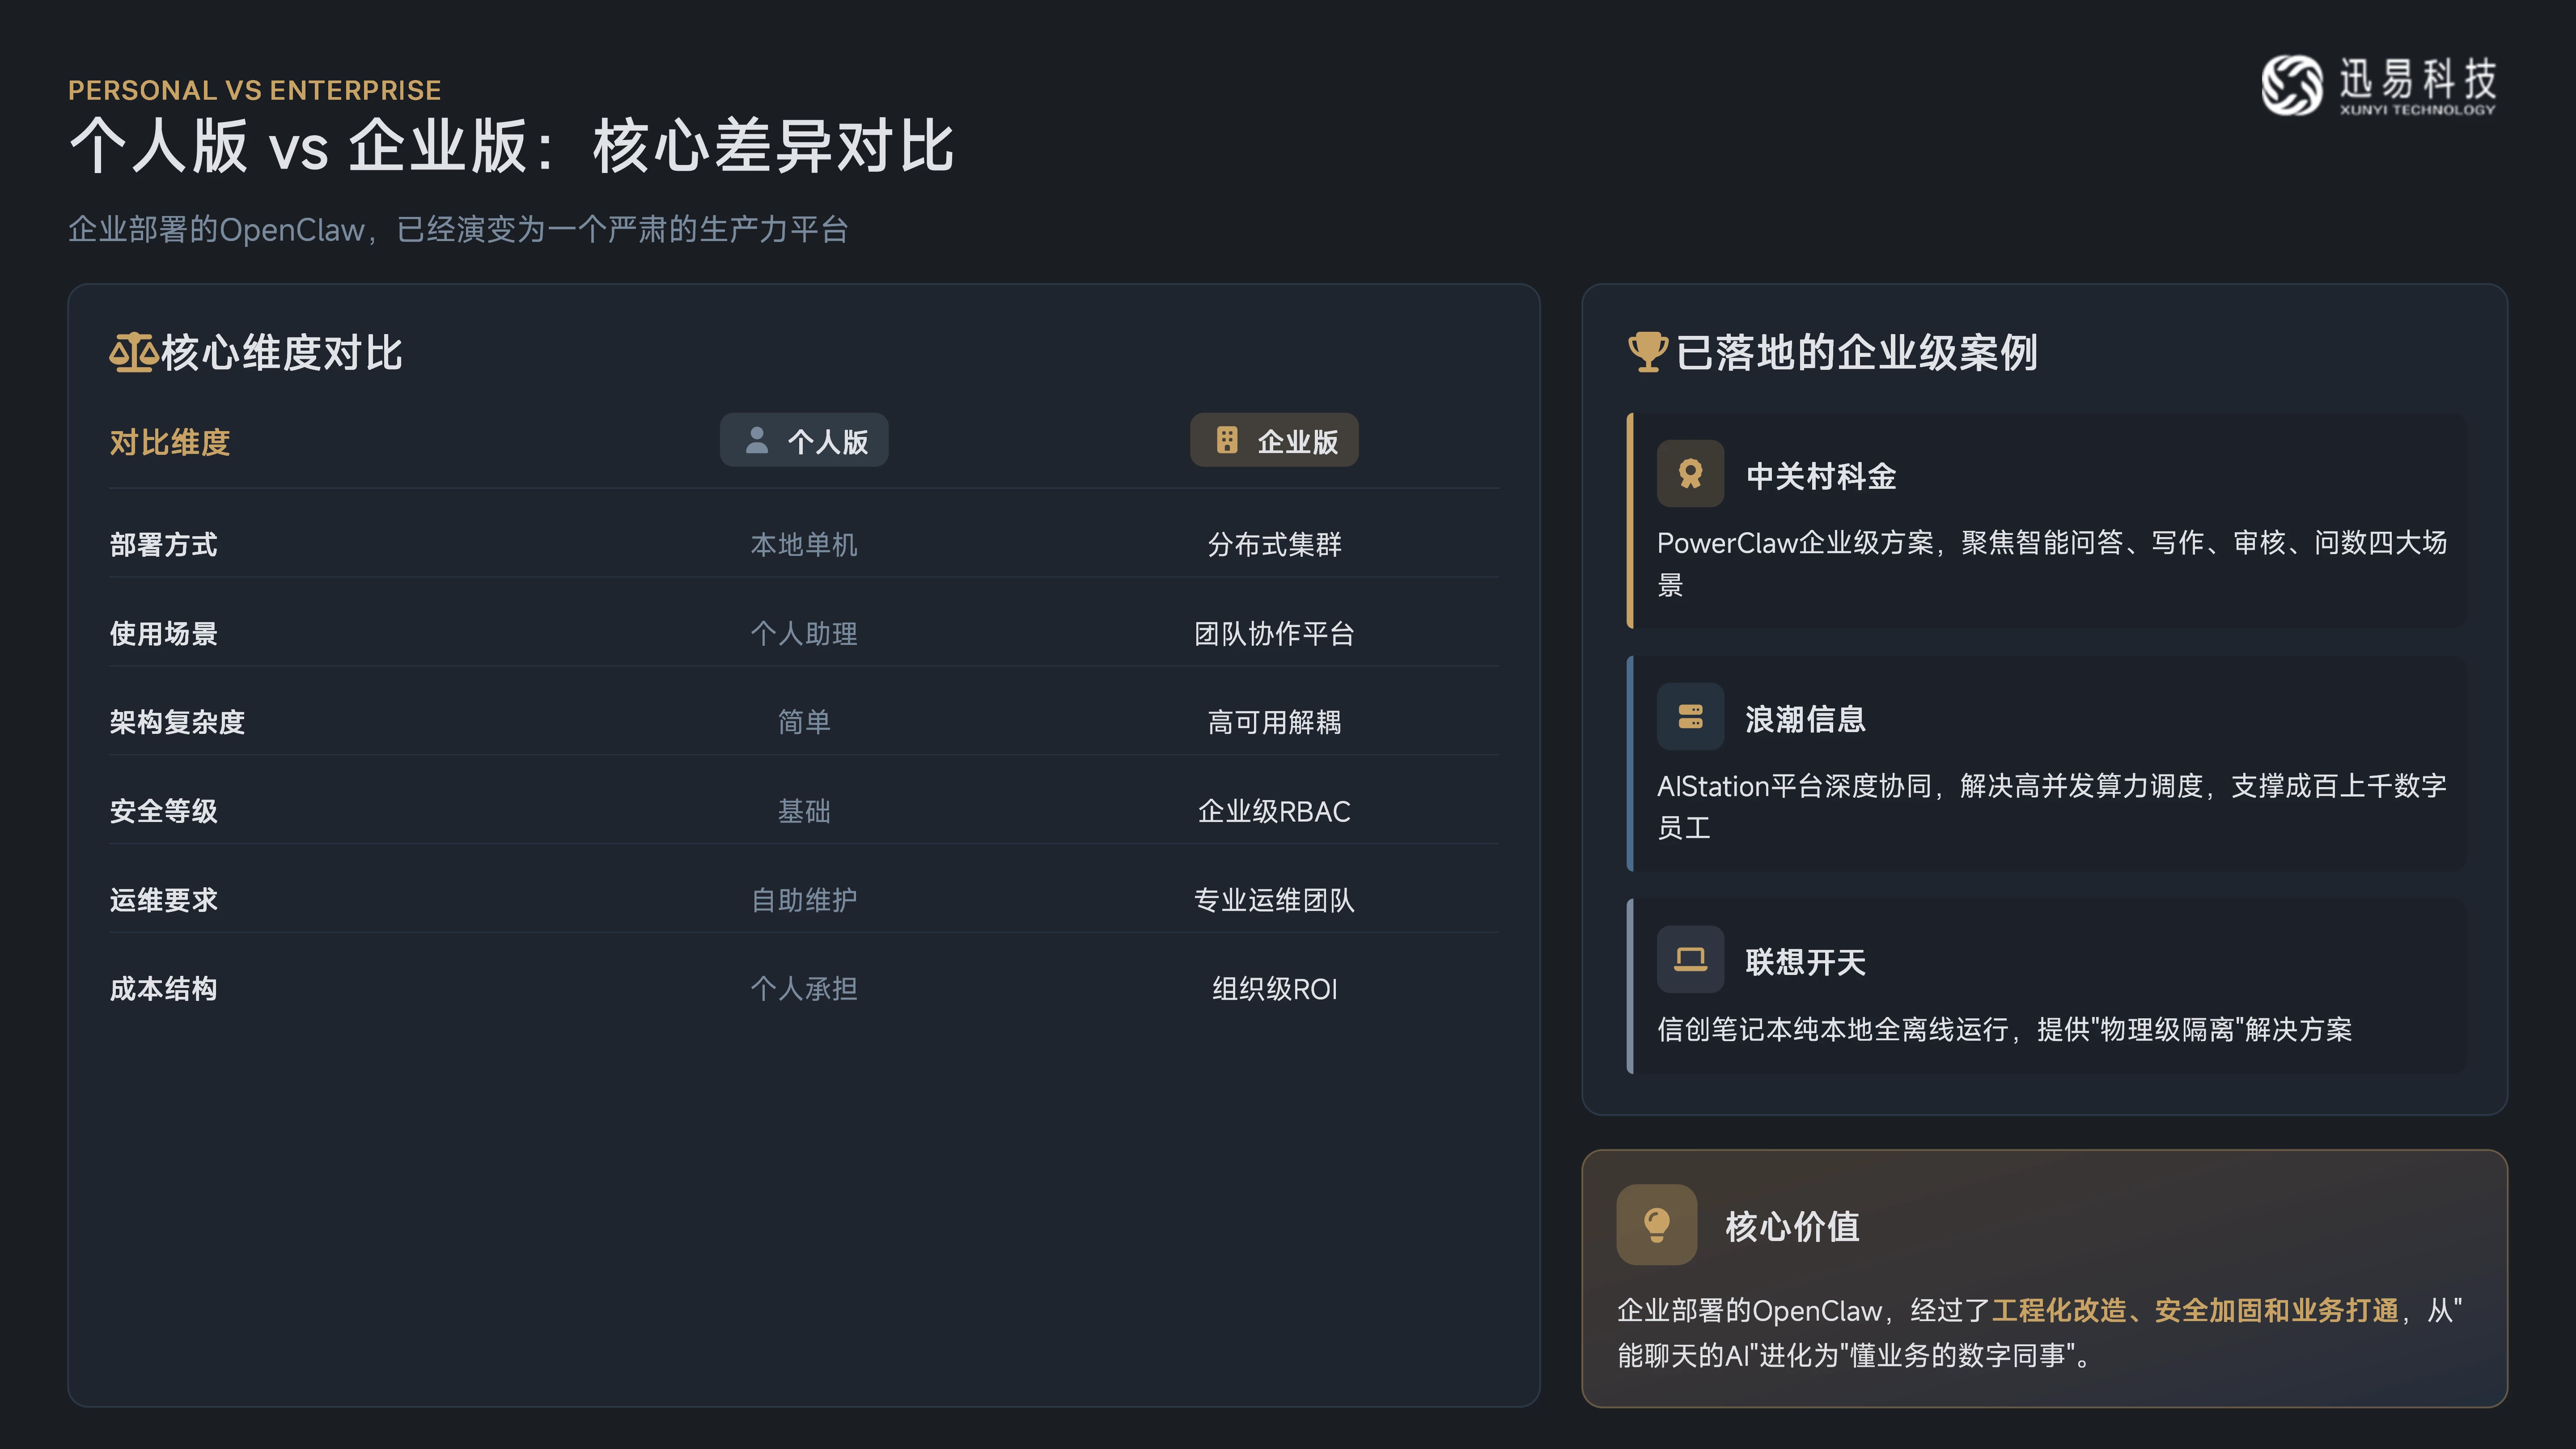Open the 浪潮信息 case title
The width and height of the screenshot is (2576, 1449).
(1805, 719)
